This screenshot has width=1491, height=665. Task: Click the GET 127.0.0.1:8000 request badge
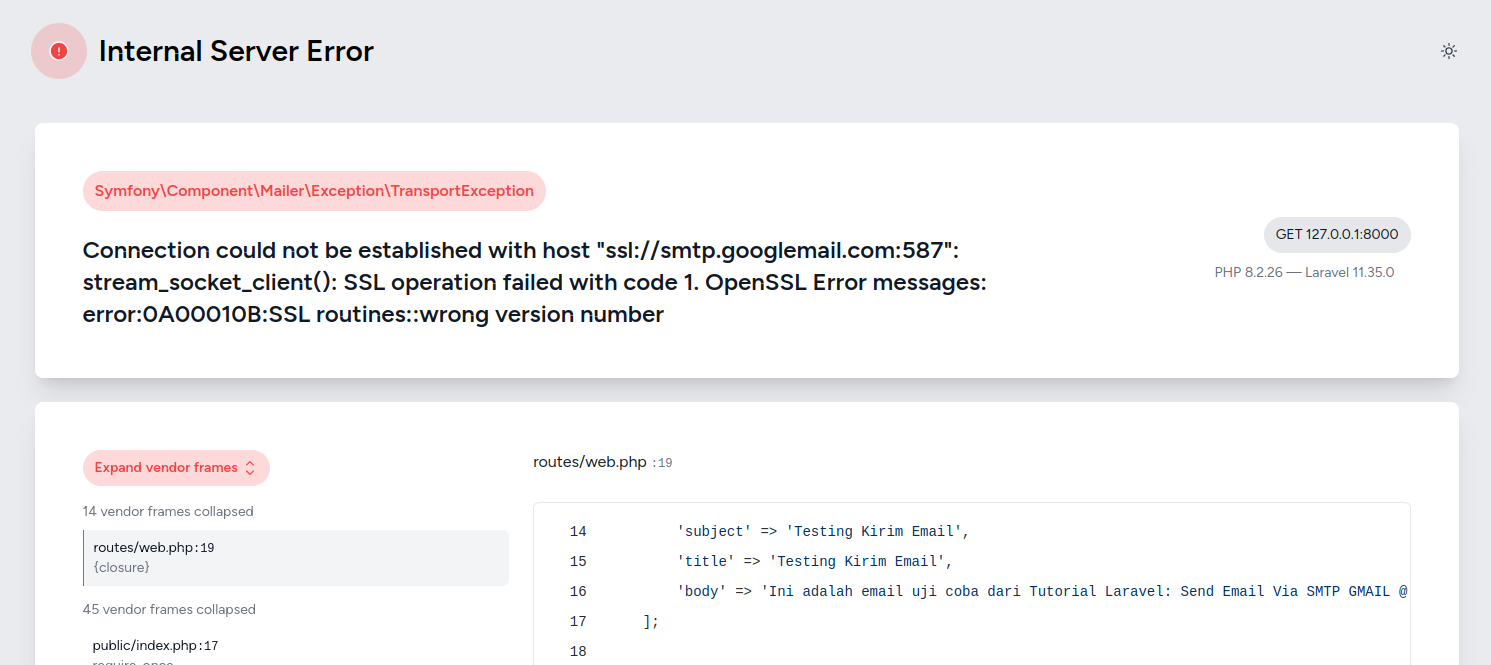[1337, 234]
